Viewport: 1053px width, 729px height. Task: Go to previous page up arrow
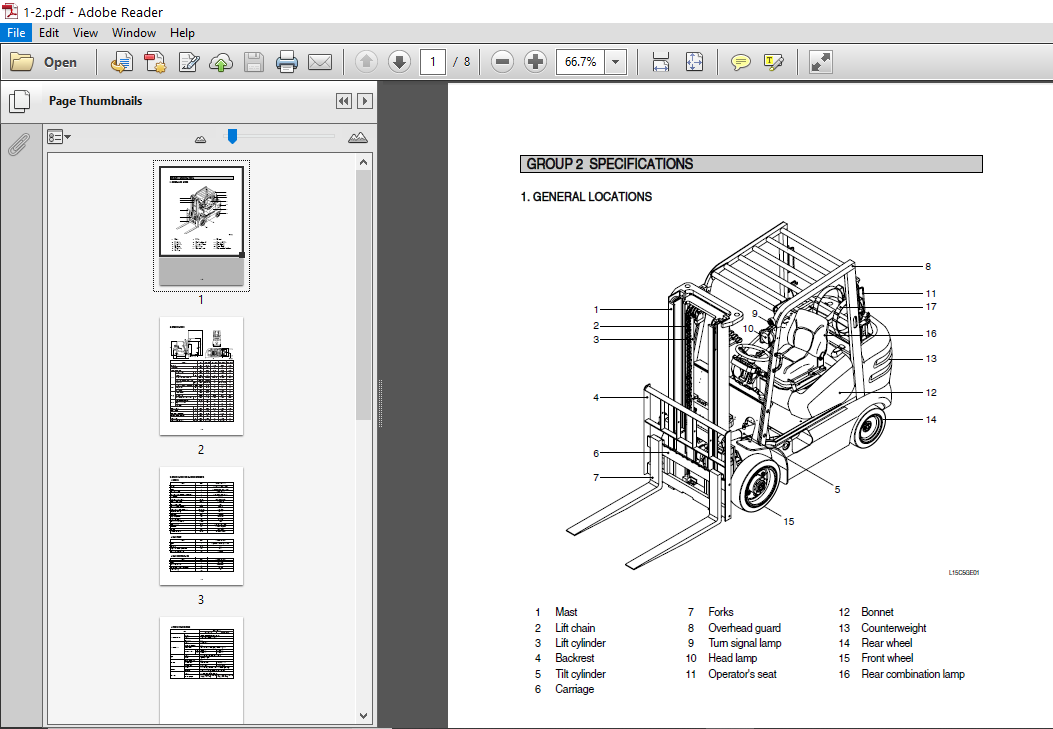366,62
